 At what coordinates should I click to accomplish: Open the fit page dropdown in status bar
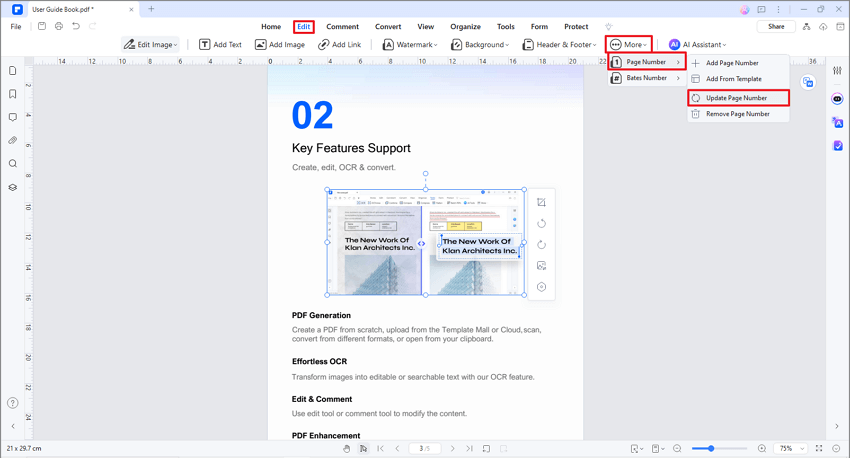tap(637, 448)
